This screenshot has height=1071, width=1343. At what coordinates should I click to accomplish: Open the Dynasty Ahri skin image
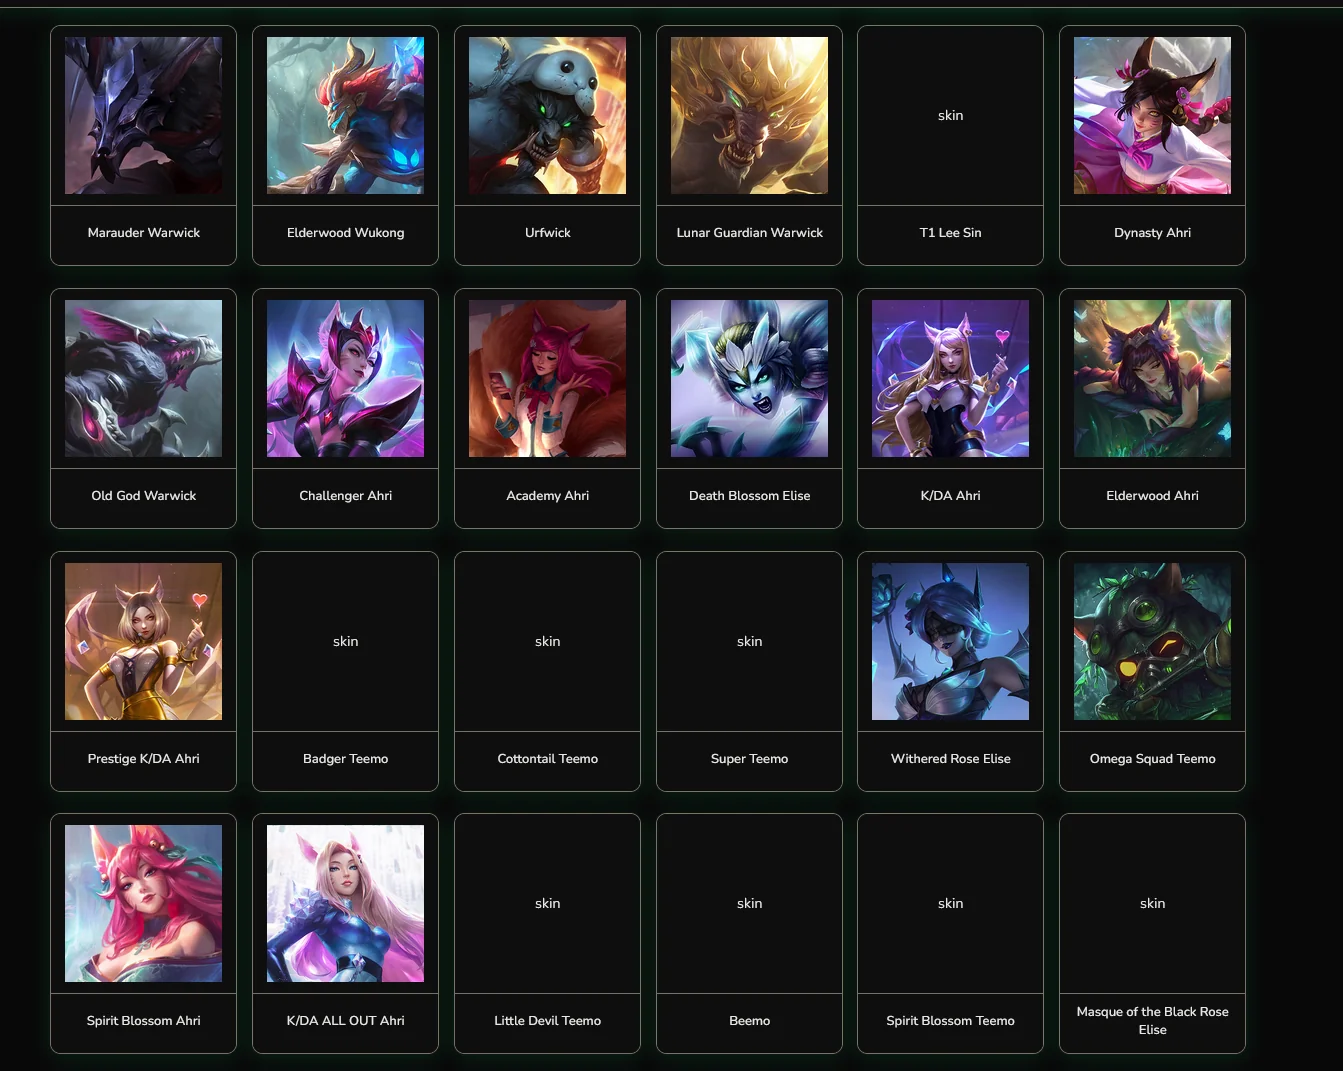pyautogui.click(x=1152, y=116)
